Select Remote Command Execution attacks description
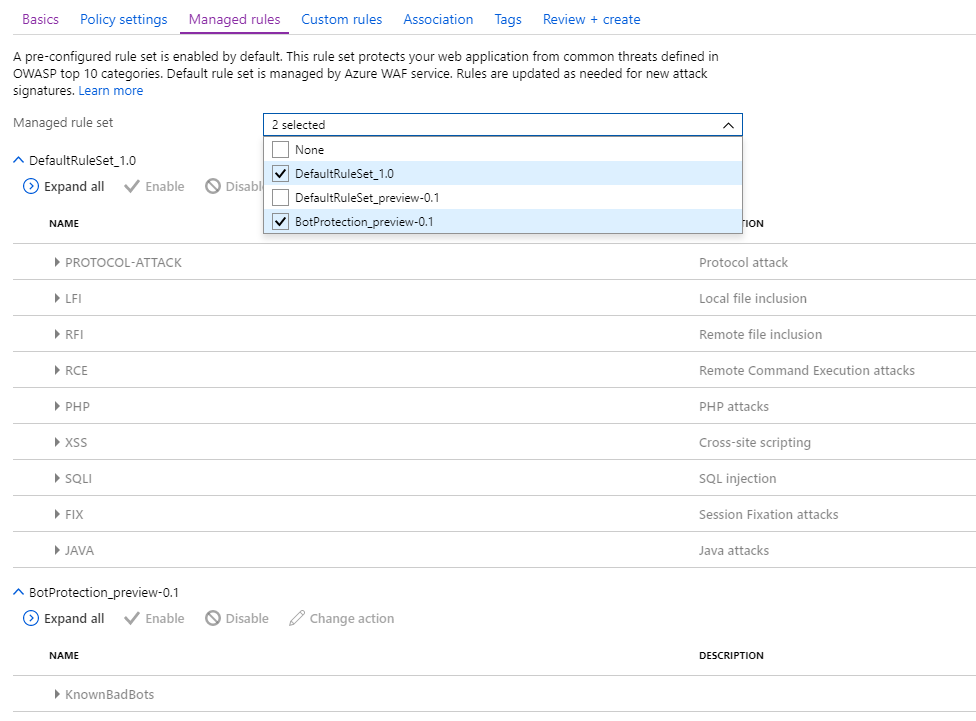This screenshot has width=976, height=721. pos(807,370)
